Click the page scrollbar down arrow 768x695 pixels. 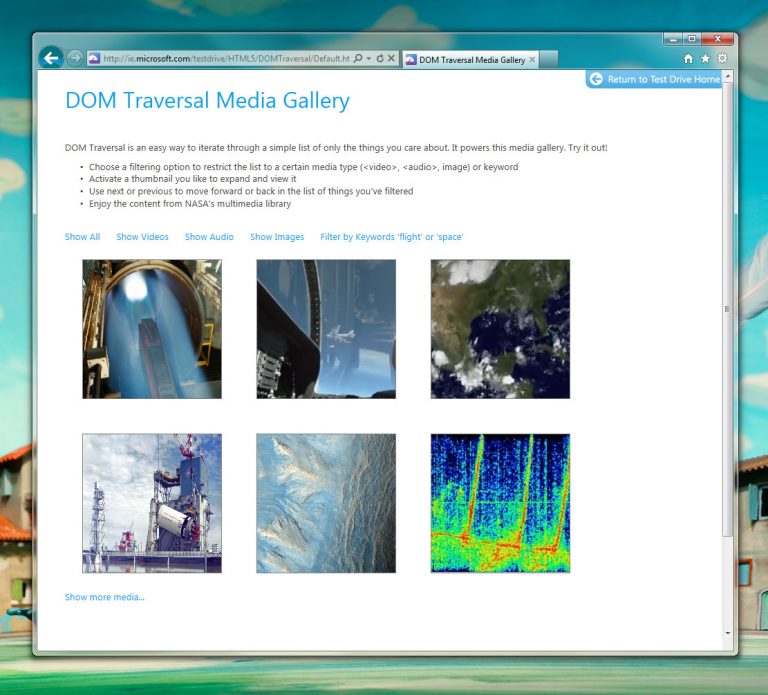pyautogui.click(x=727, y=633)
